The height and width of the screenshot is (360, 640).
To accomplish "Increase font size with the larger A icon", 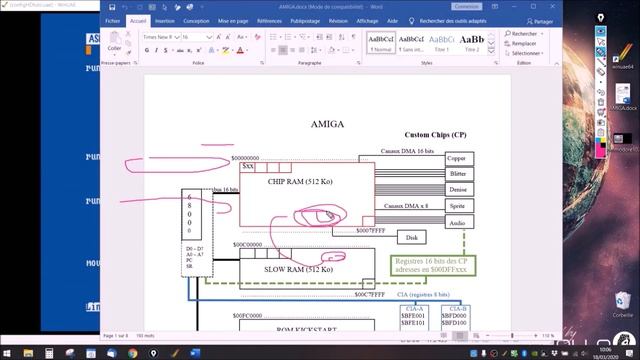I will point(219,37).
